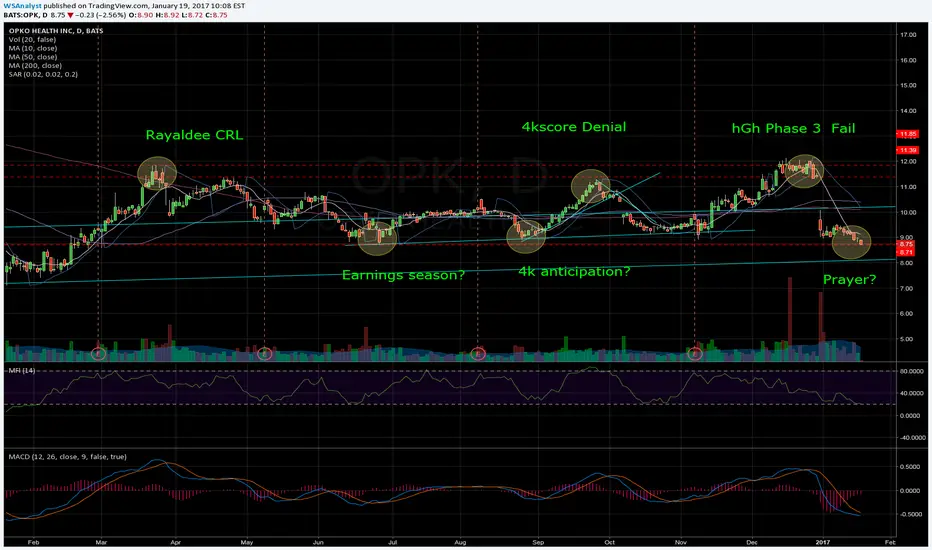Click the MA (10, close) indicator legend
The image size is (932, 550).
point(33,48)
